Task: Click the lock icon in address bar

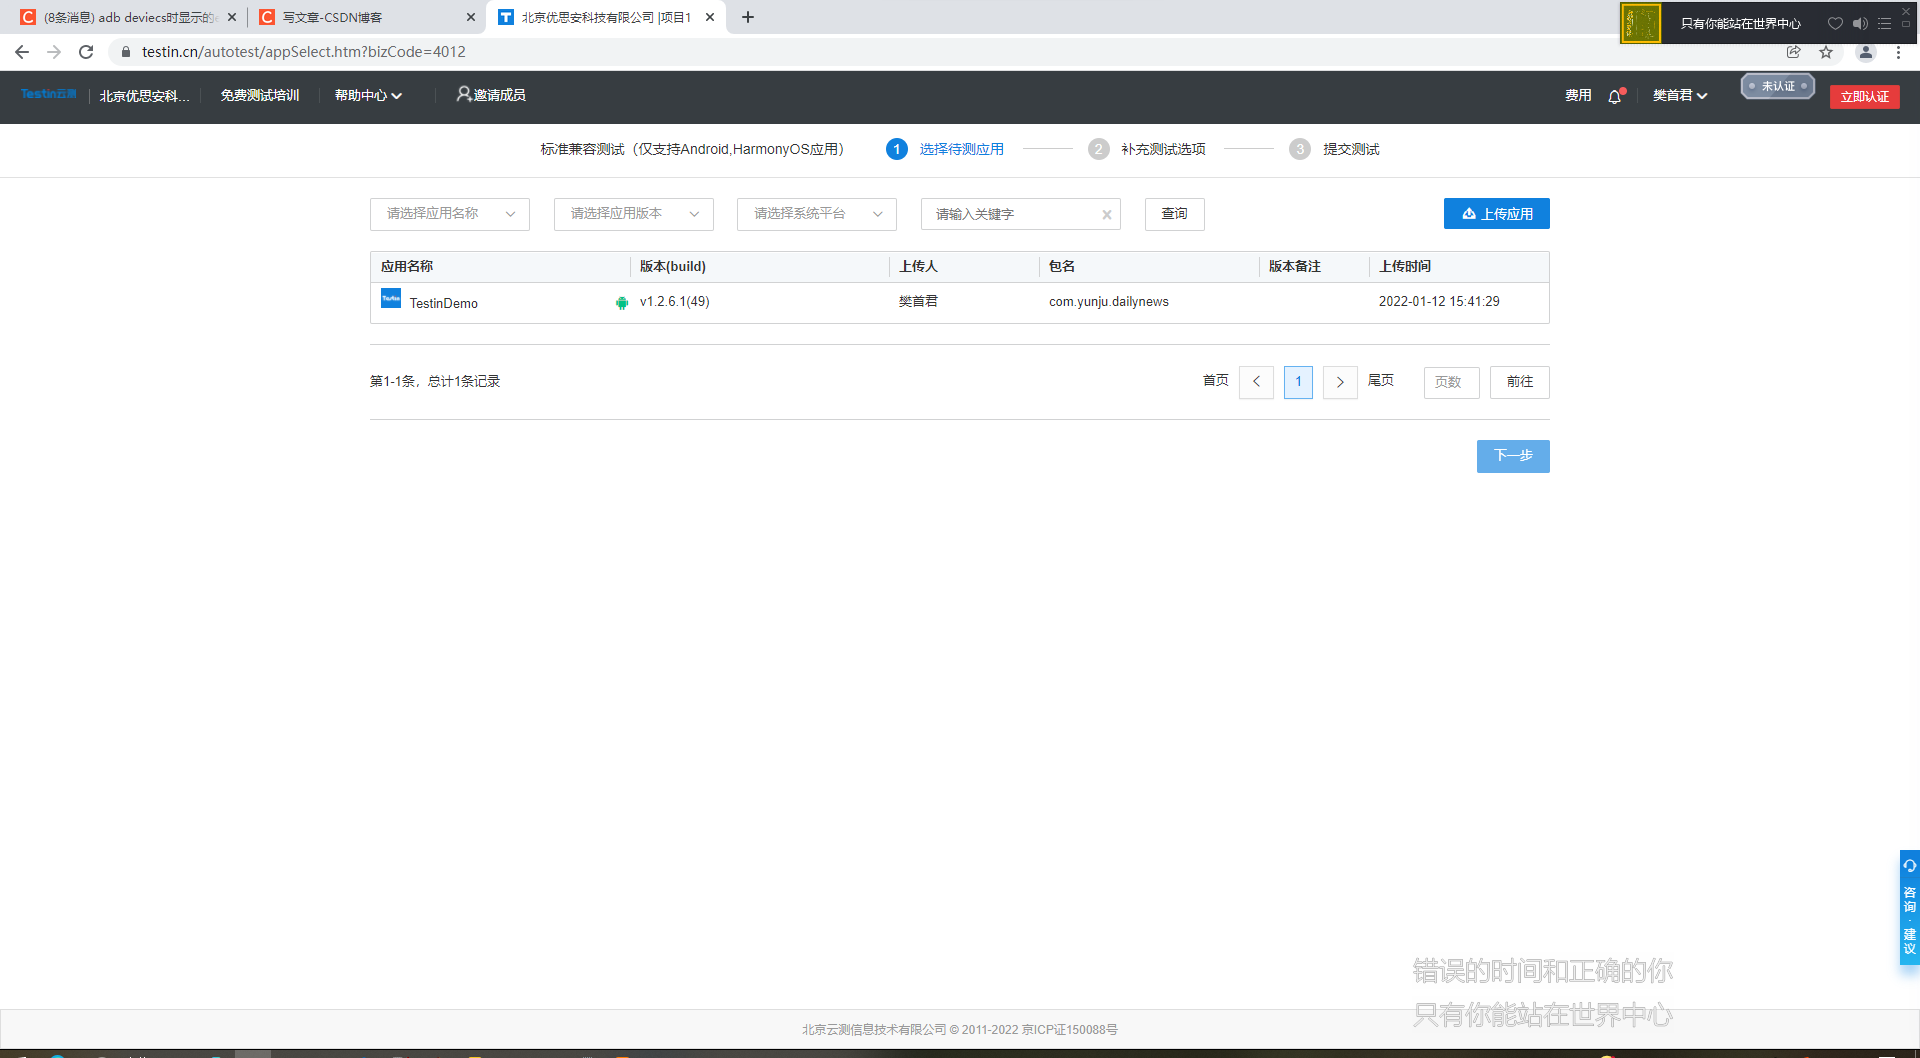Action: click(x=126, y=52)
